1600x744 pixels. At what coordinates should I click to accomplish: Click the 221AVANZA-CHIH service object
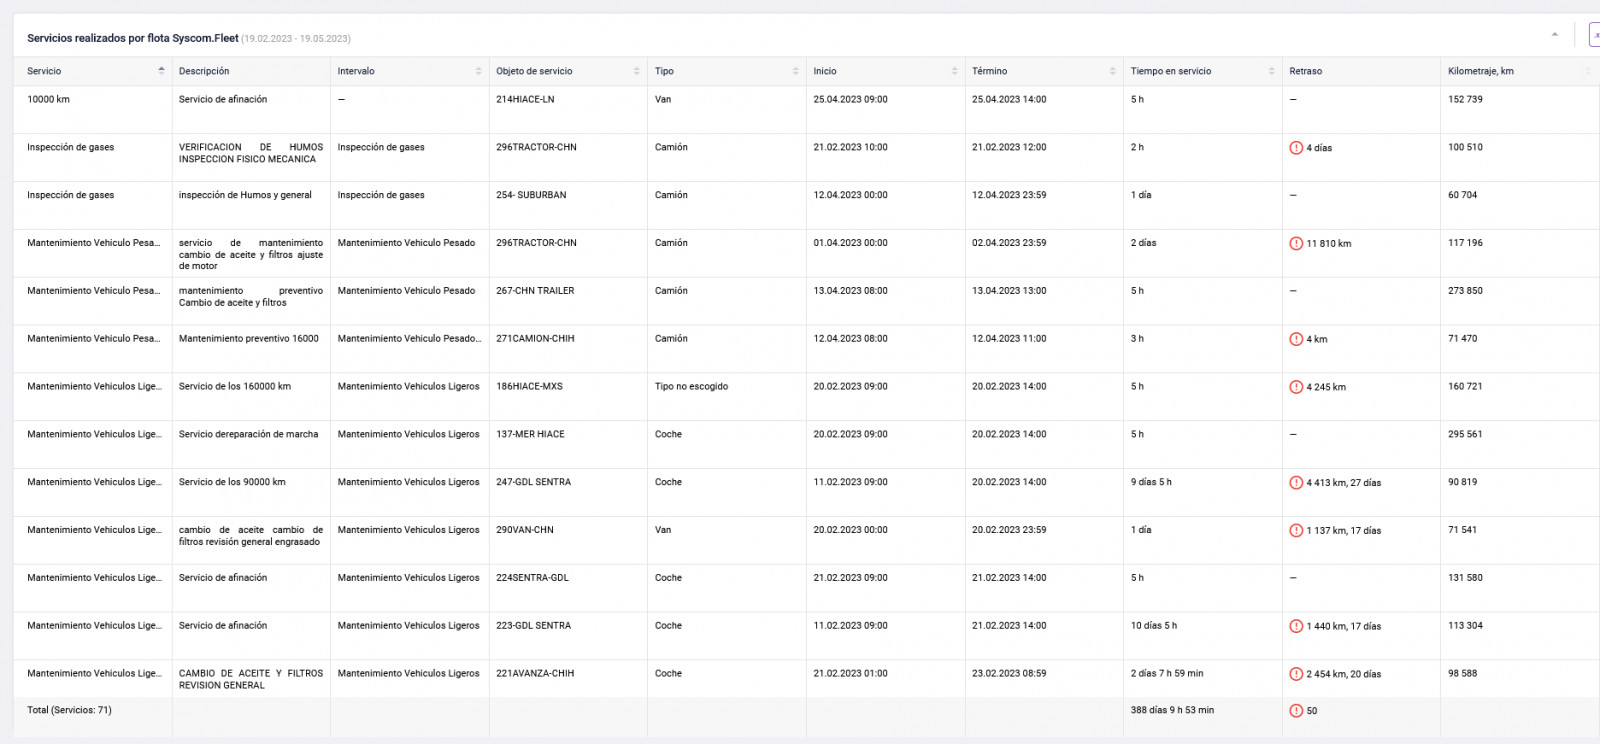click(535, 673)
